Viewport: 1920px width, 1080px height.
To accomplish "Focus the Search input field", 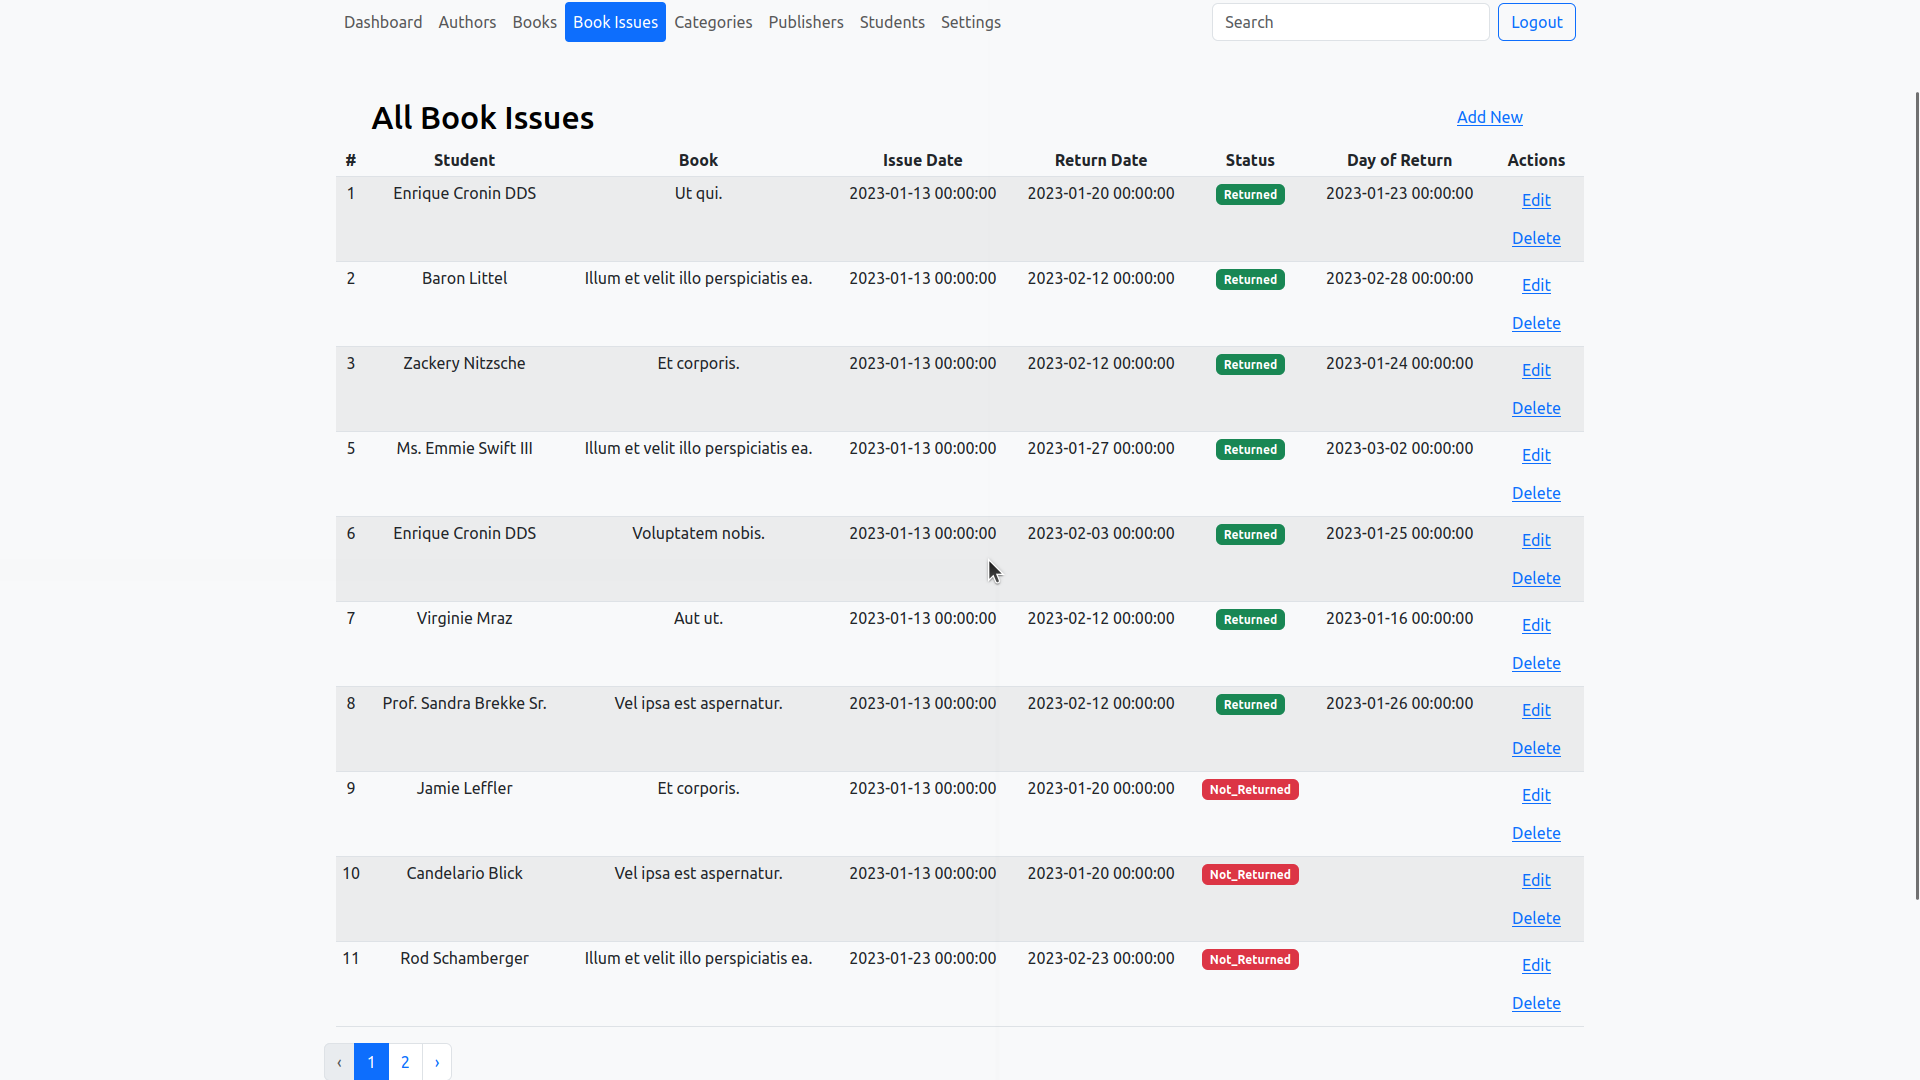I will point(1350,22).
